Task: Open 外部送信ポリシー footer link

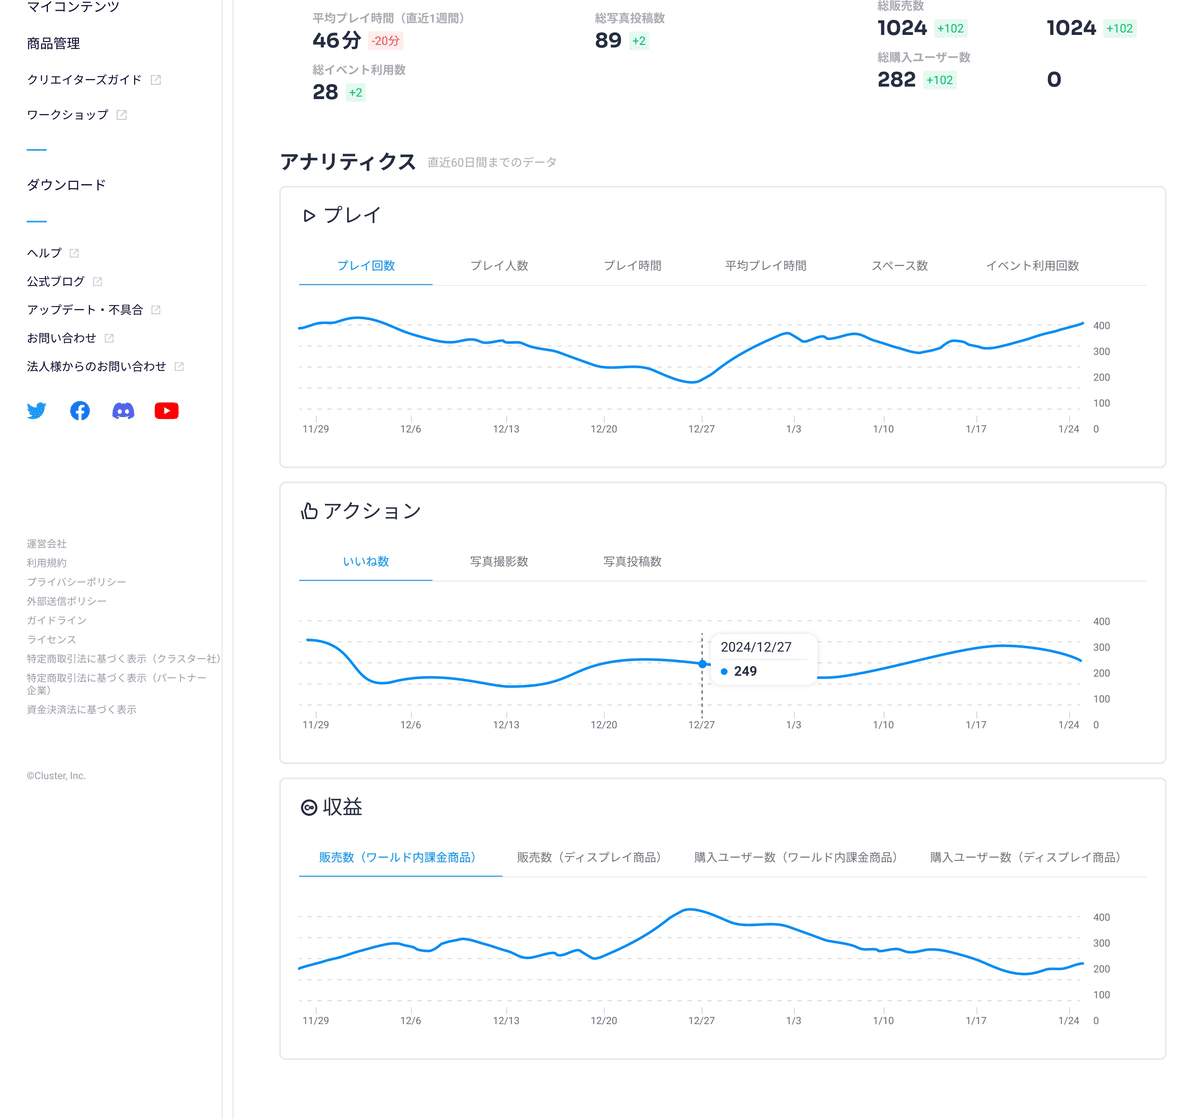Action: pos(67,601)
